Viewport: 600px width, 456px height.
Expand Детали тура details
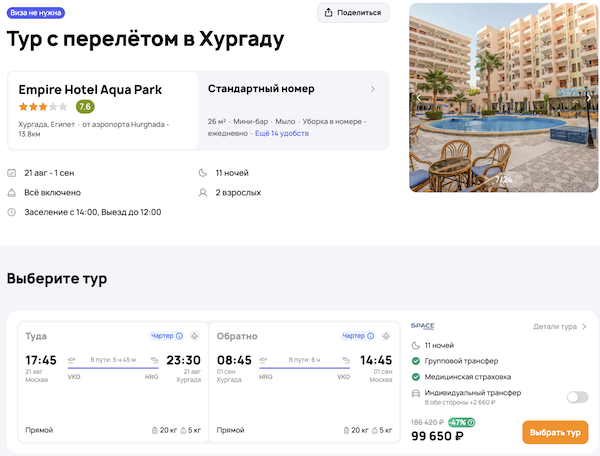(x=559, y=326)
